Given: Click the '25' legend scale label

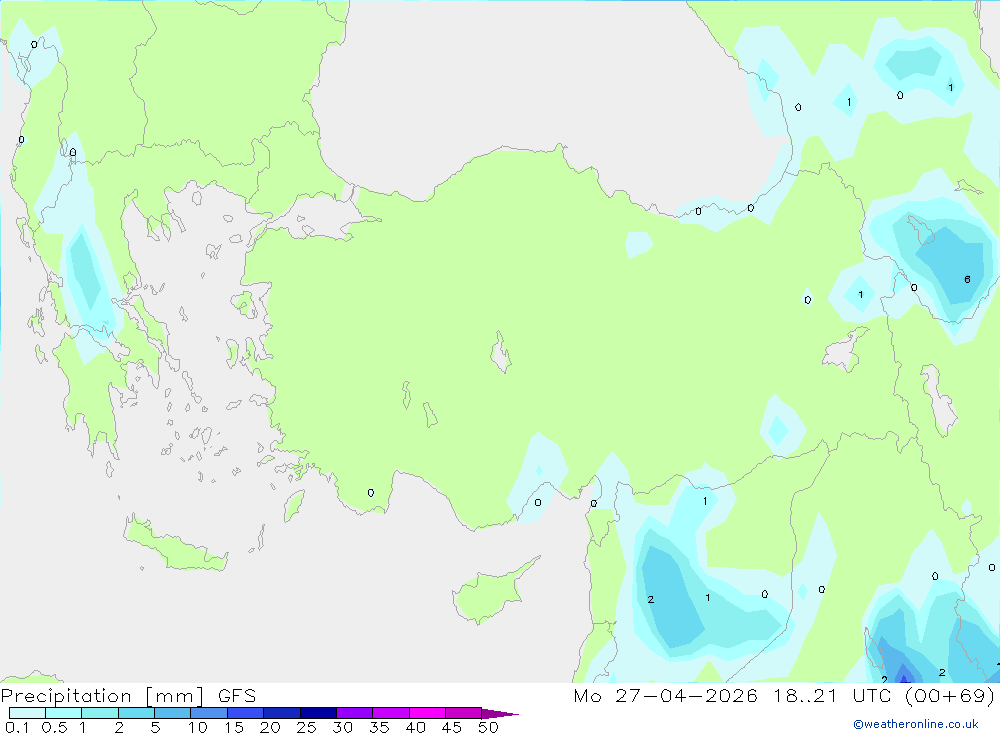Looking at the screenshot, I should coord(306,727).
